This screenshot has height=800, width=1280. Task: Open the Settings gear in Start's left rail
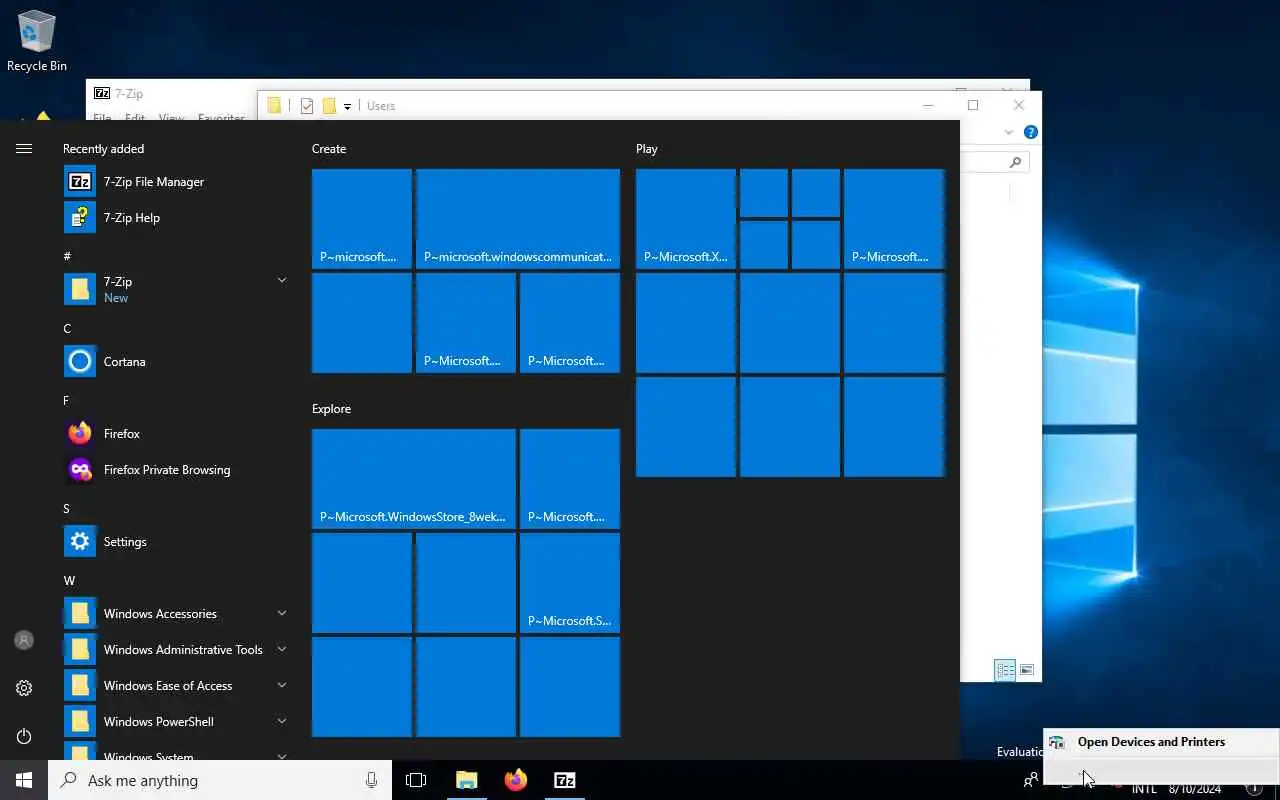pyautogui.click(x=24, y=688)
